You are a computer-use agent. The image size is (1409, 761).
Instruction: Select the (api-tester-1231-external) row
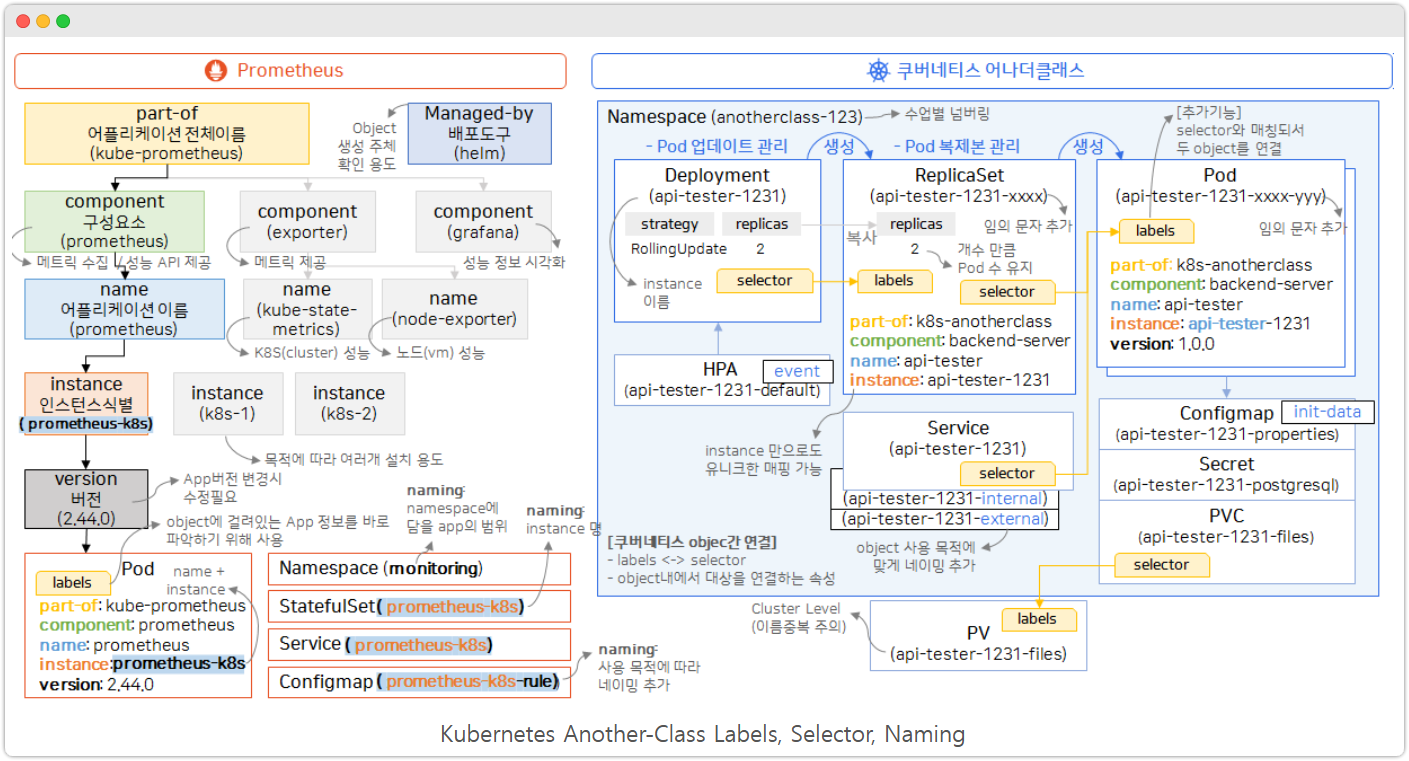(945, 519)
